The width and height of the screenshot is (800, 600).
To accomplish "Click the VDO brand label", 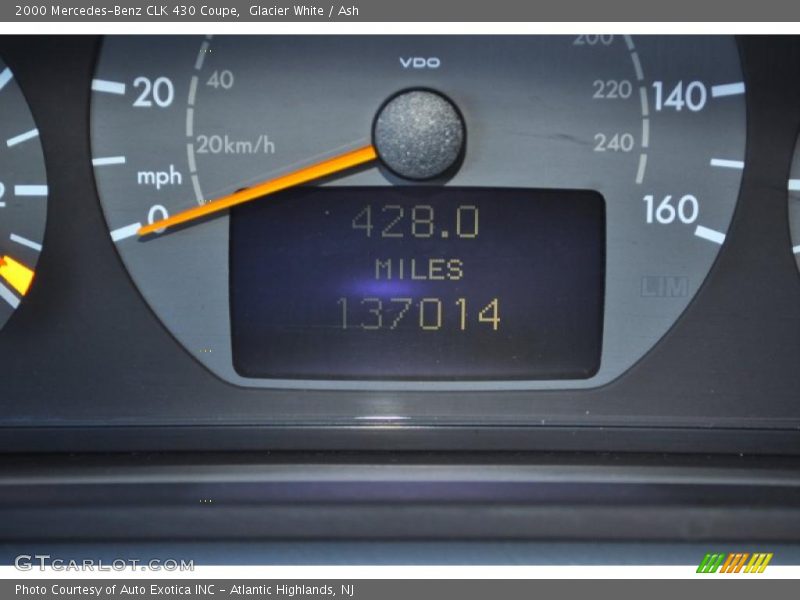I will (x=419, y=62).
